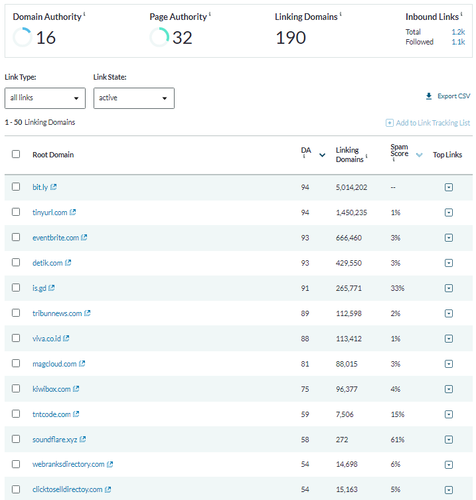Tick the soundflare.xyz row checkbox
Viewport: 476px width, 500px height.
[x=16, y=439]
